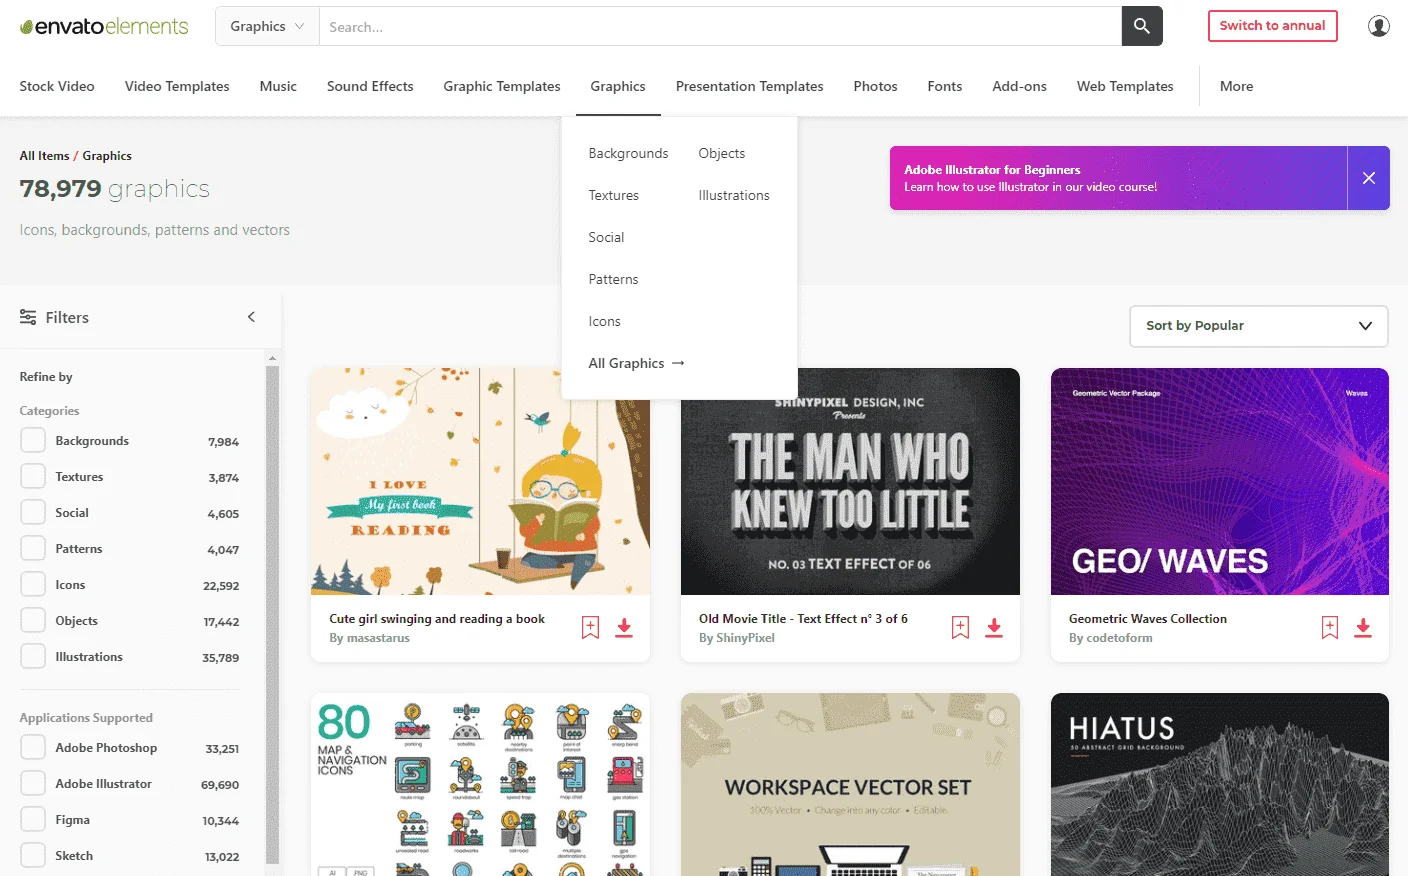Screen dimensions: 1408x876
Task: Check the Patterns category filter
Action: click(x=33, y=548)
